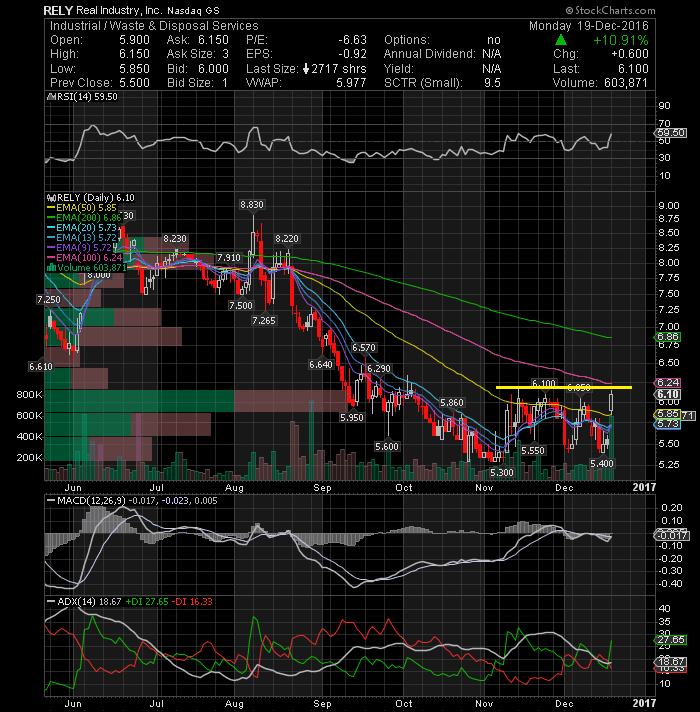
Task: Click the Nasdaq GS exchange label
Action: click(193, 10)
